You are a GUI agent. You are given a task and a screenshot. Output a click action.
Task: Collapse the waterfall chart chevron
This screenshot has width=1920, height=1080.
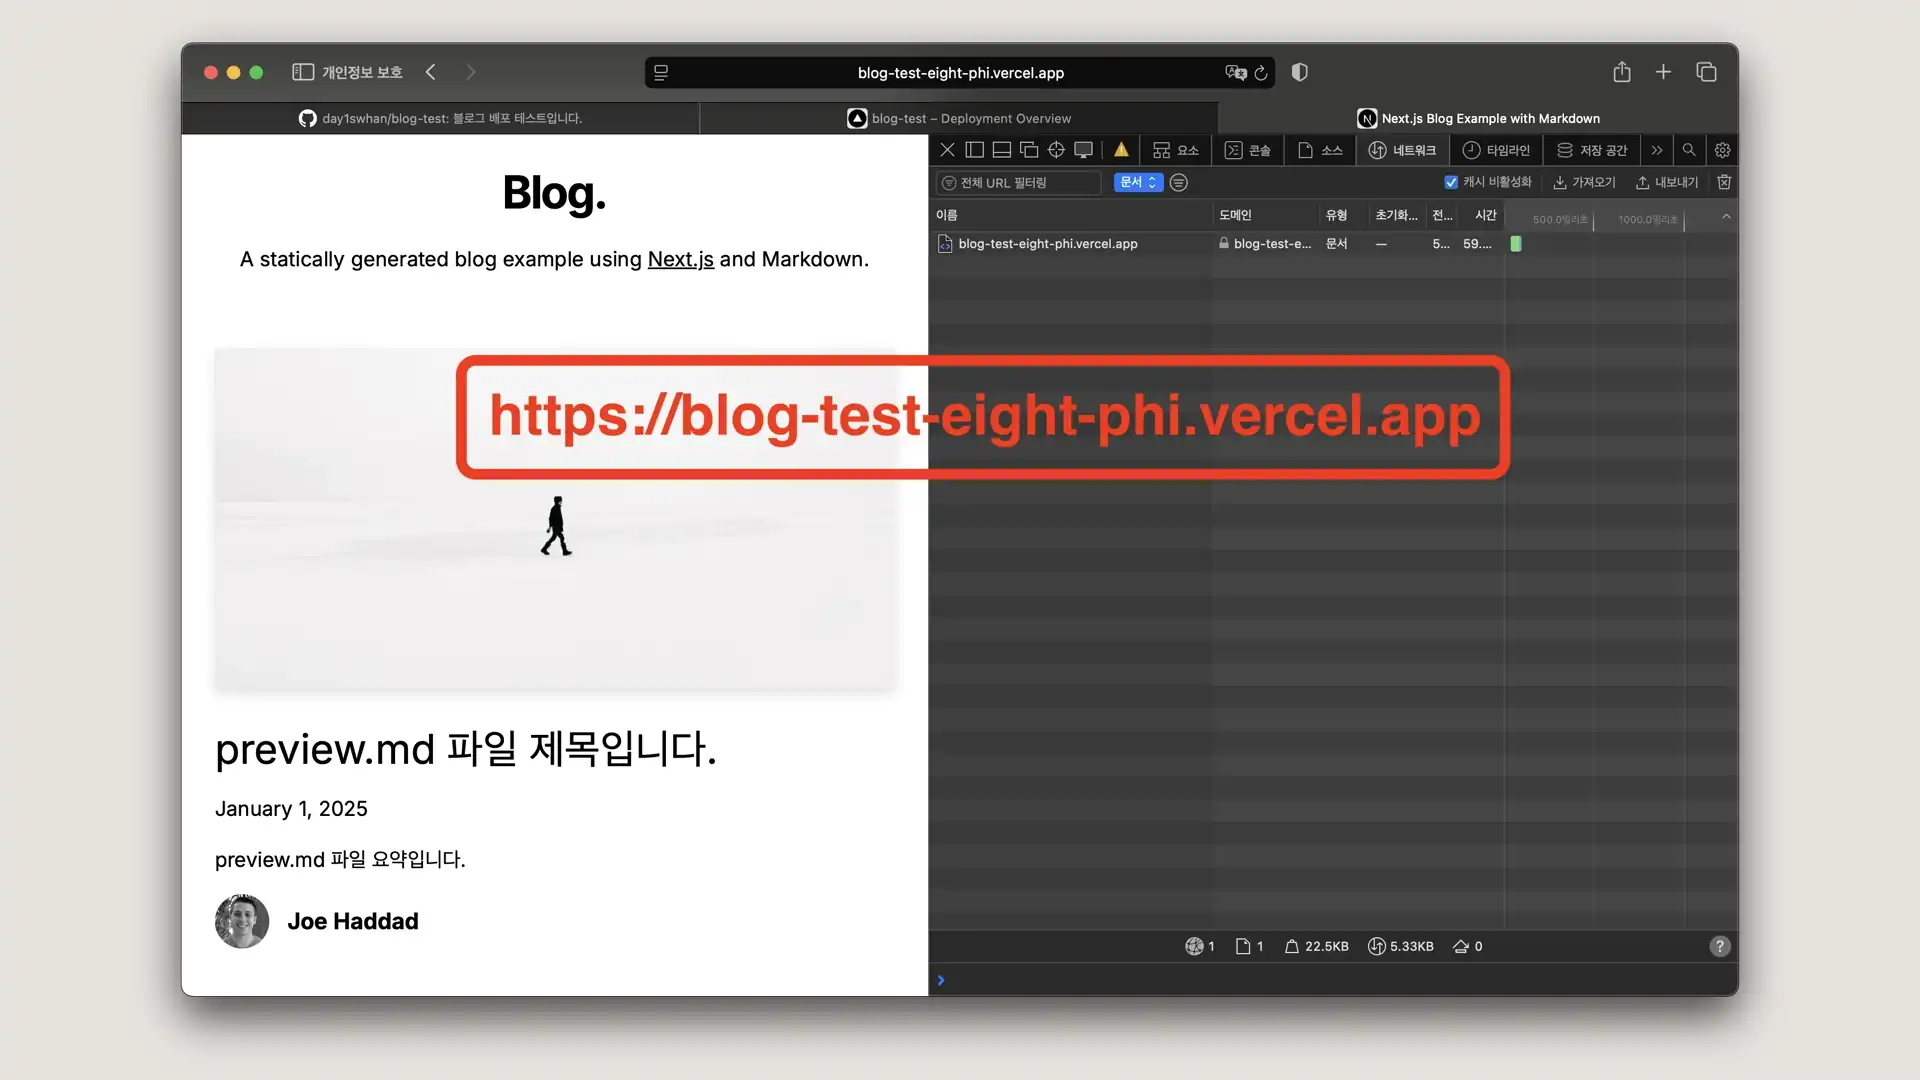(1726, 216)
